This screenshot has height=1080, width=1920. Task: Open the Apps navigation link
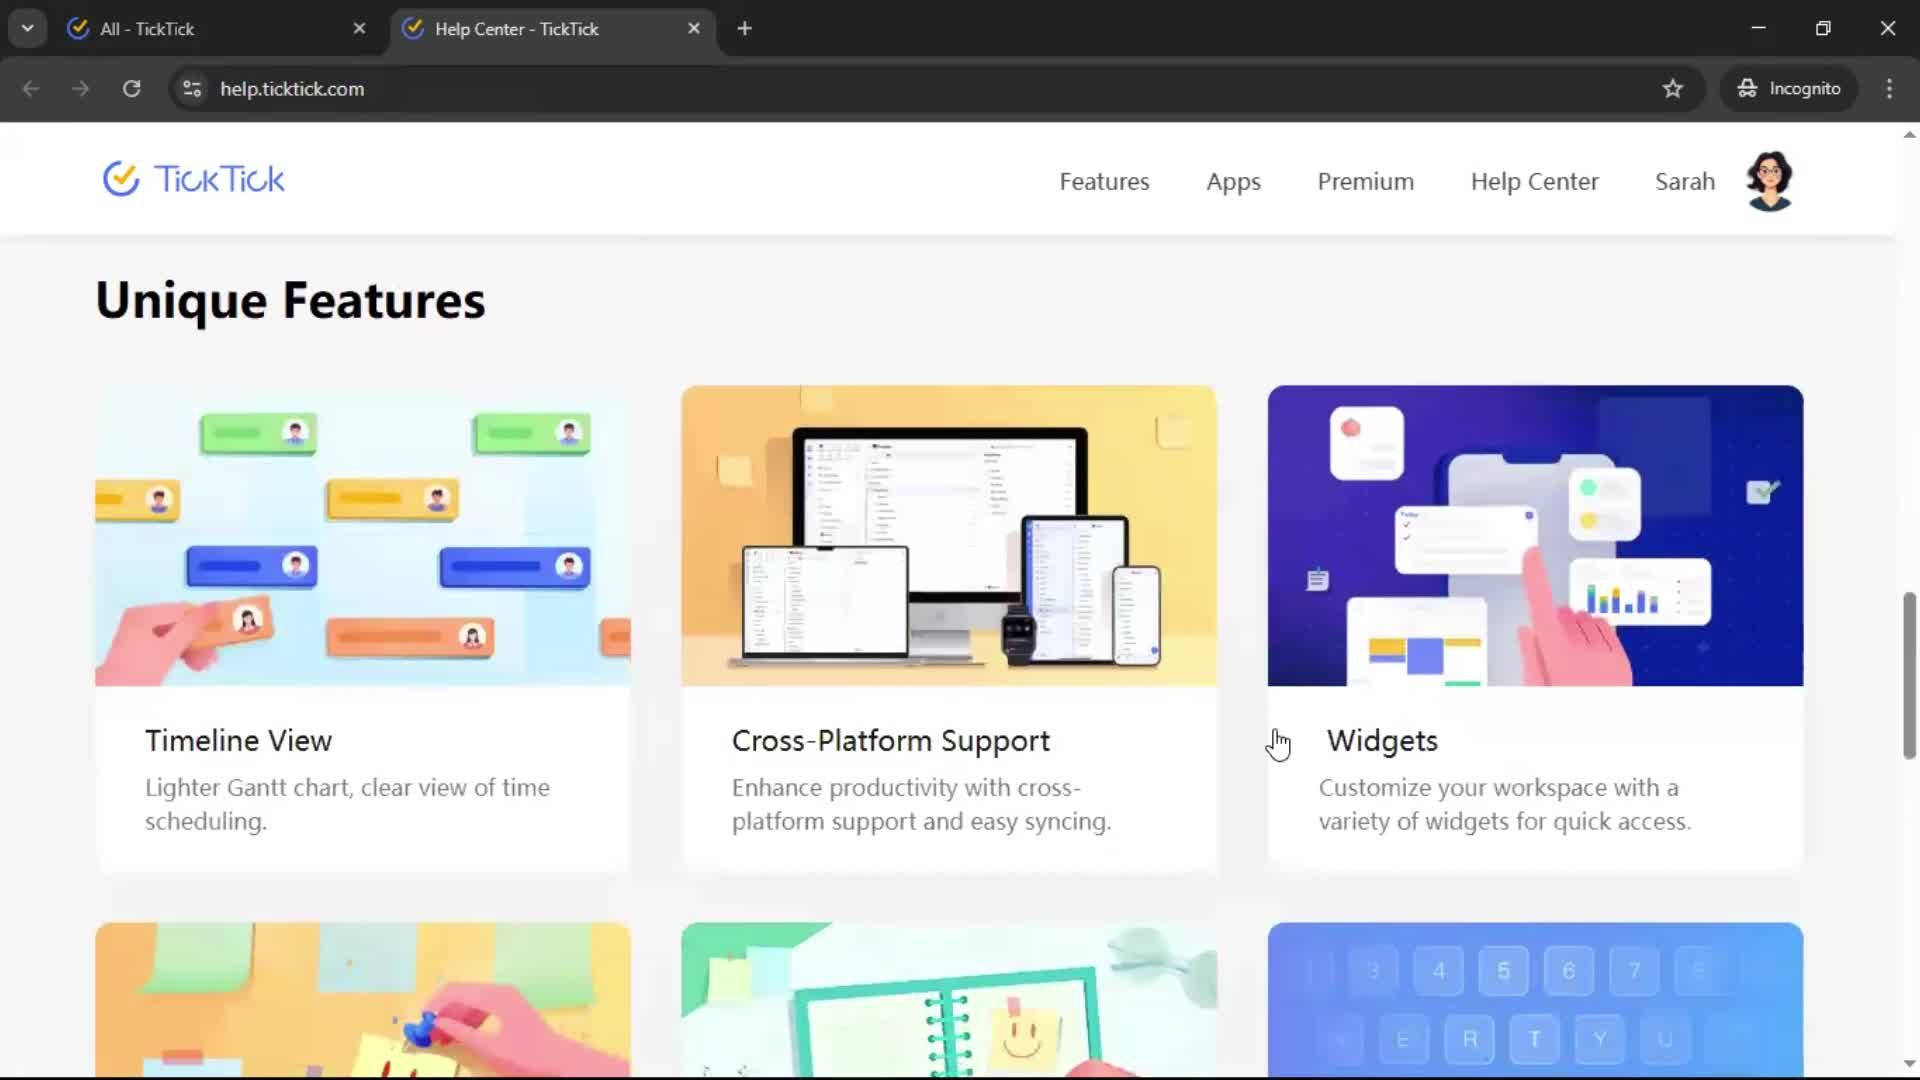pyautogui.click(x=1233, y=182)
